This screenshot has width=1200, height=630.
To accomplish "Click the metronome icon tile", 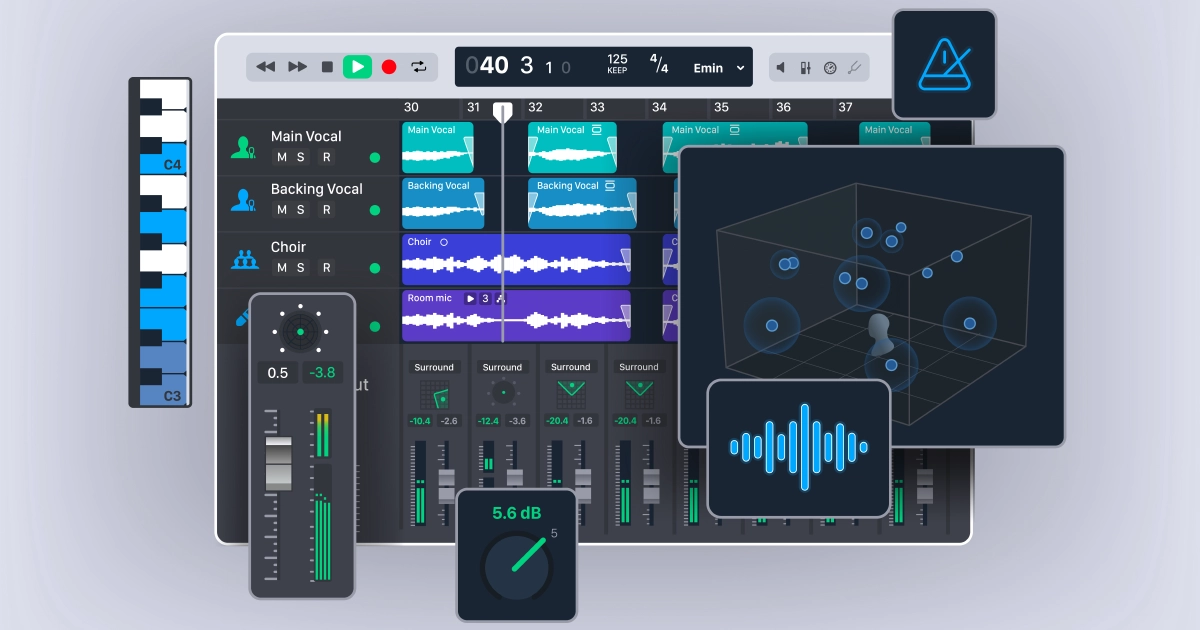I will click(944, 65).
